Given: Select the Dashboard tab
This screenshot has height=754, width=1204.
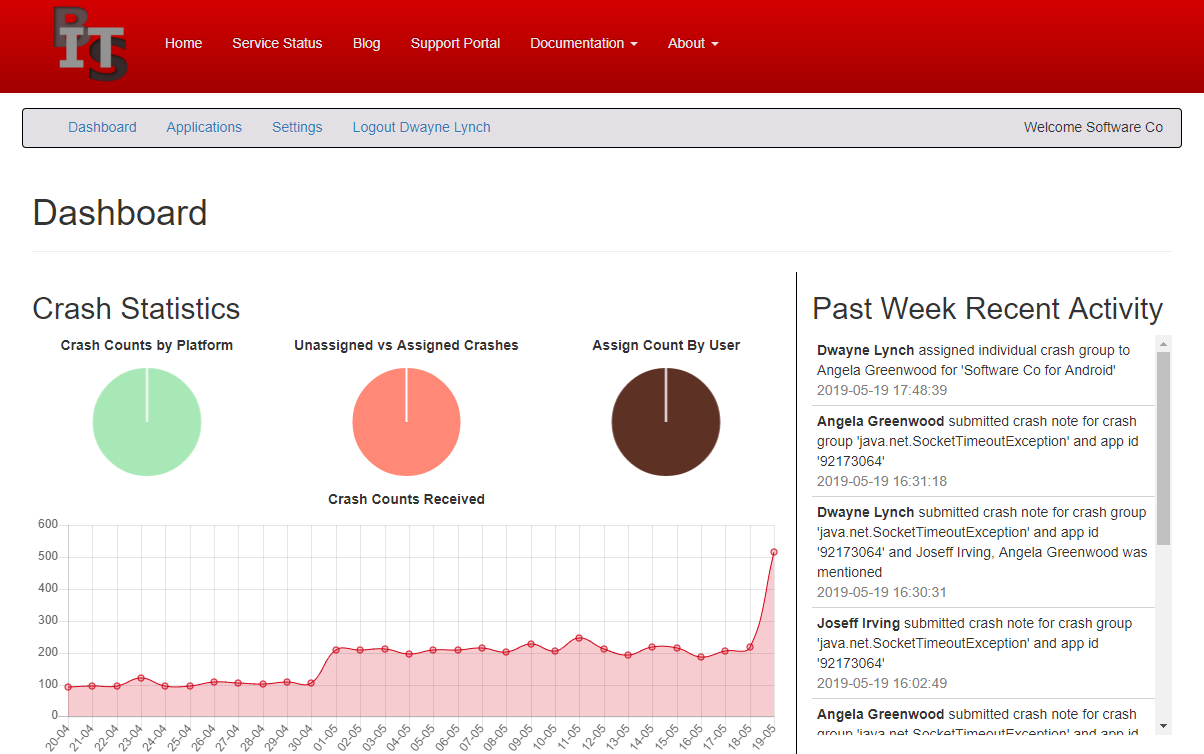Looking at the screenshot, I should (102, 127).
